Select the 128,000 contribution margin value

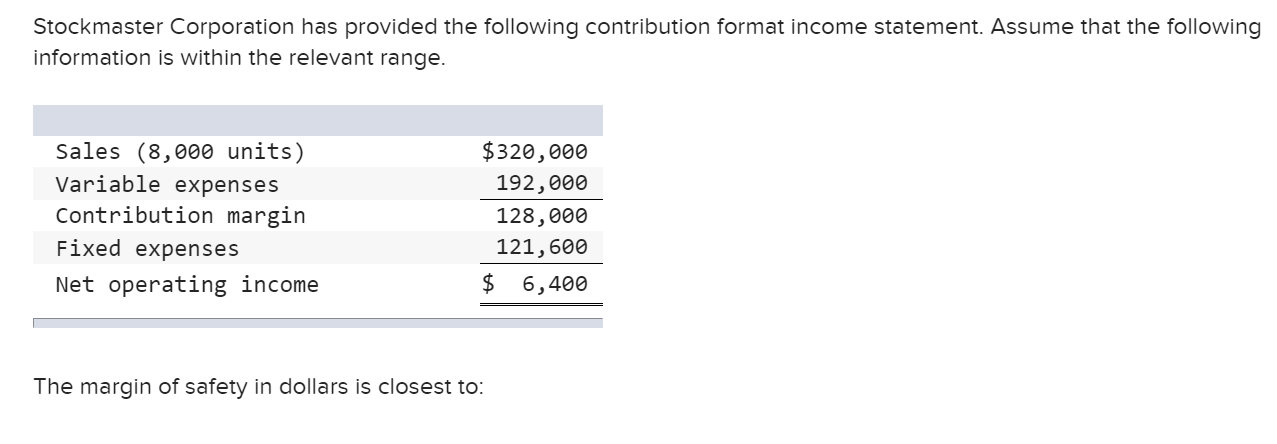(541, 216)
